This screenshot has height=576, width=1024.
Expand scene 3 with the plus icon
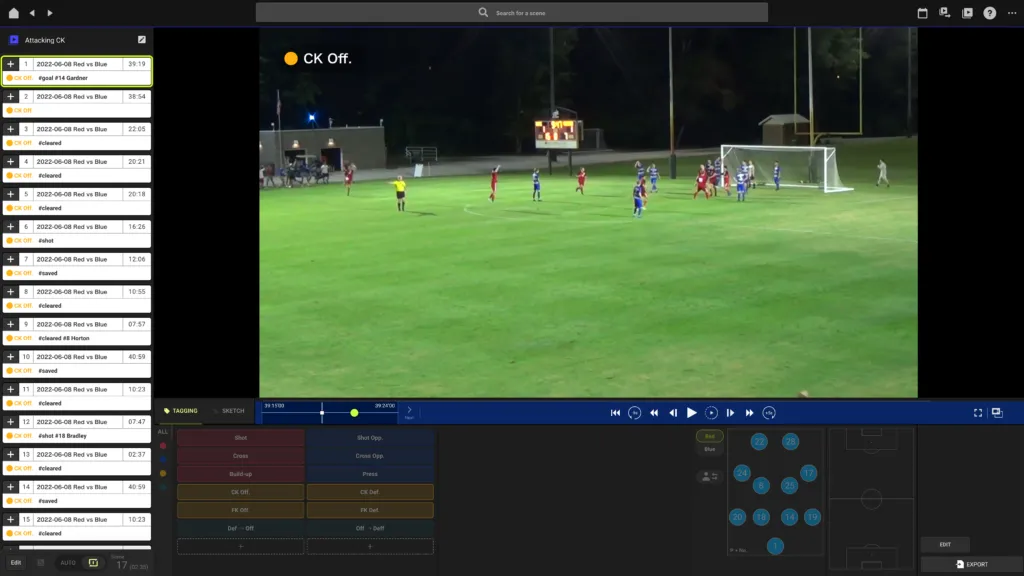point(10,129)
